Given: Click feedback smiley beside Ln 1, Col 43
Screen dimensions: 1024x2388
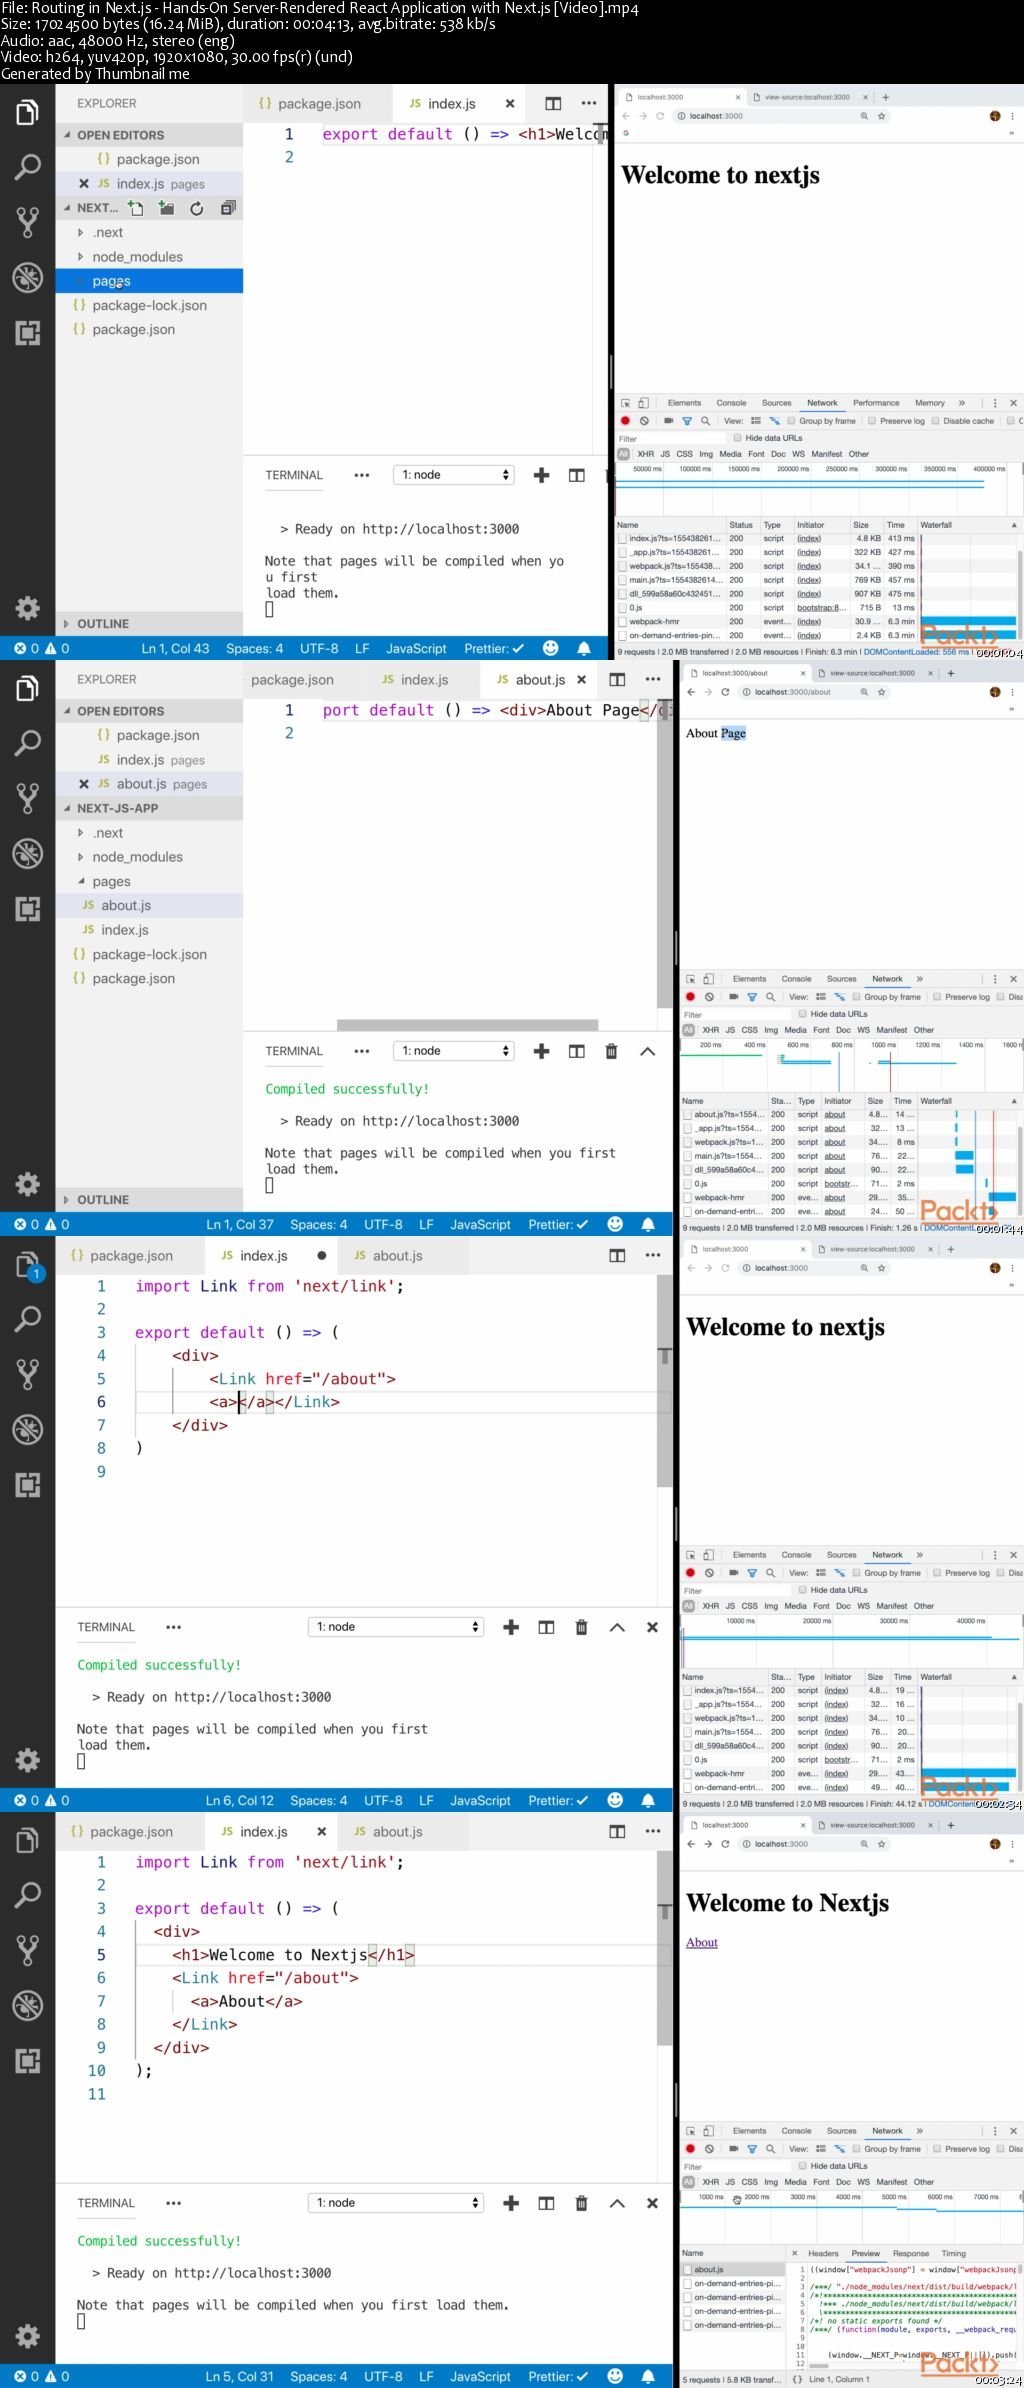Looking at the screenshot, I should coord(550,648).
